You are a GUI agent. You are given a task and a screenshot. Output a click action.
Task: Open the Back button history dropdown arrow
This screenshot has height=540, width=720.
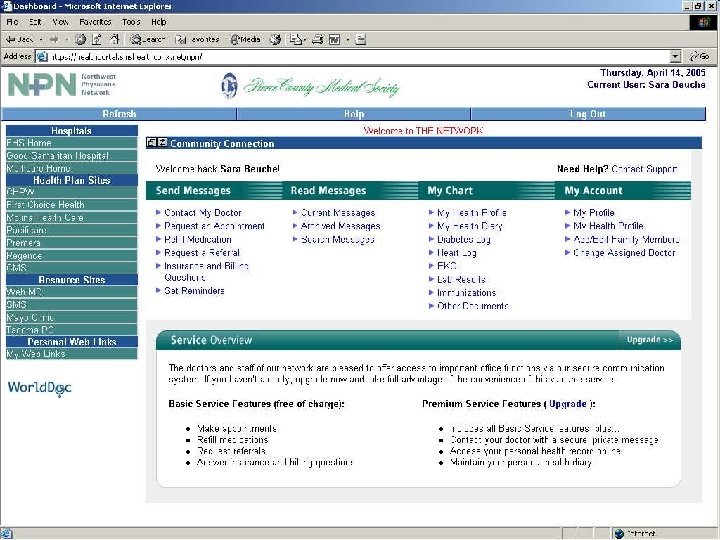[41, 40]
